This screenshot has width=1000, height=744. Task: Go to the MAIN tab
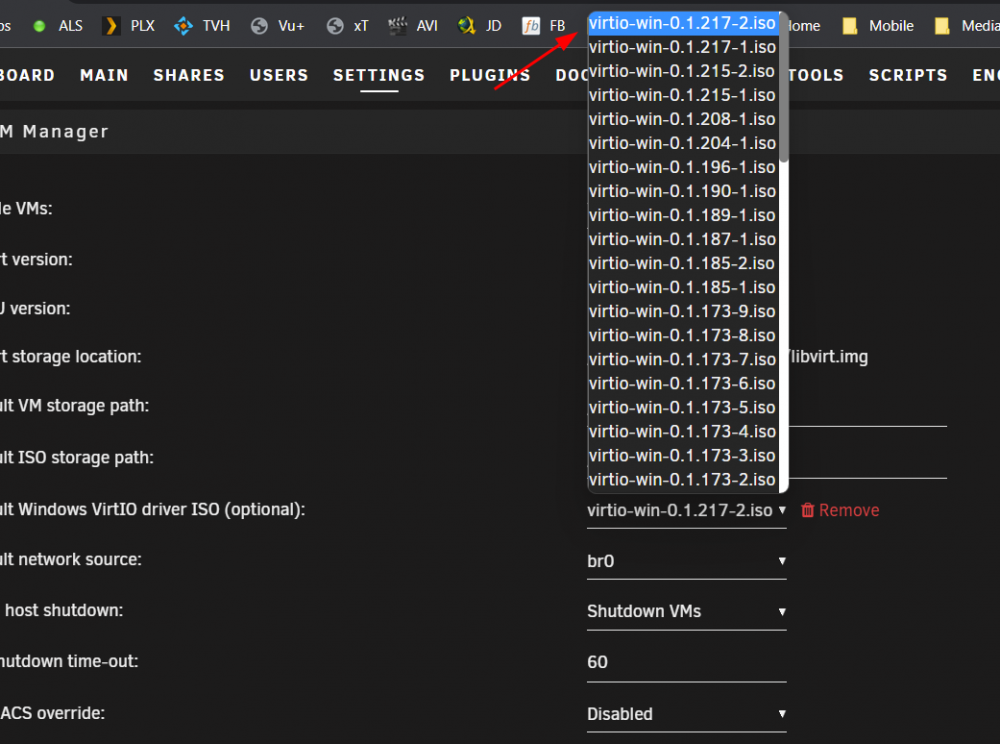[104, 75]
